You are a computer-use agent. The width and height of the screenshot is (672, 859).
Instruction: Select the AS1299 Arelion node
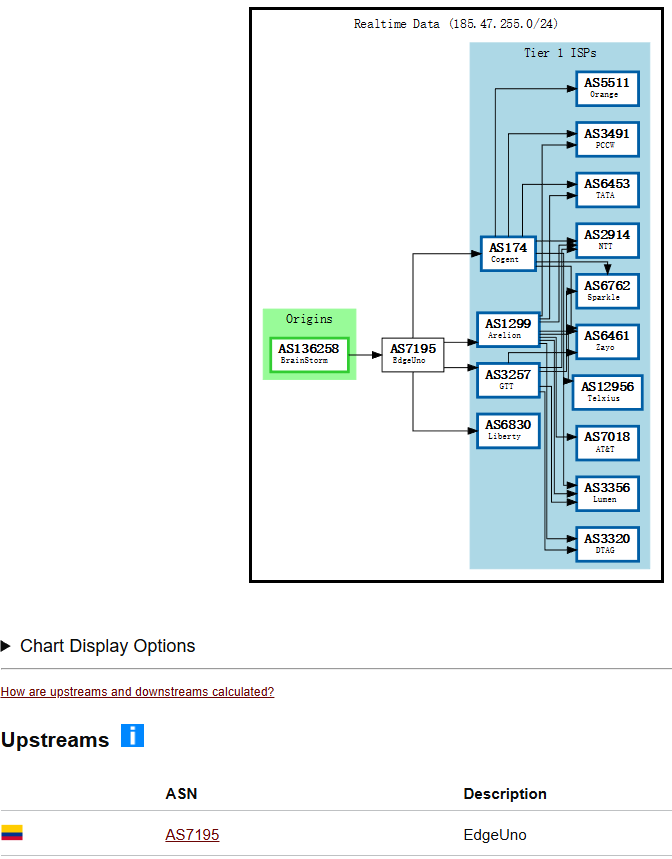pyautogui.click(x=508, y=329)
